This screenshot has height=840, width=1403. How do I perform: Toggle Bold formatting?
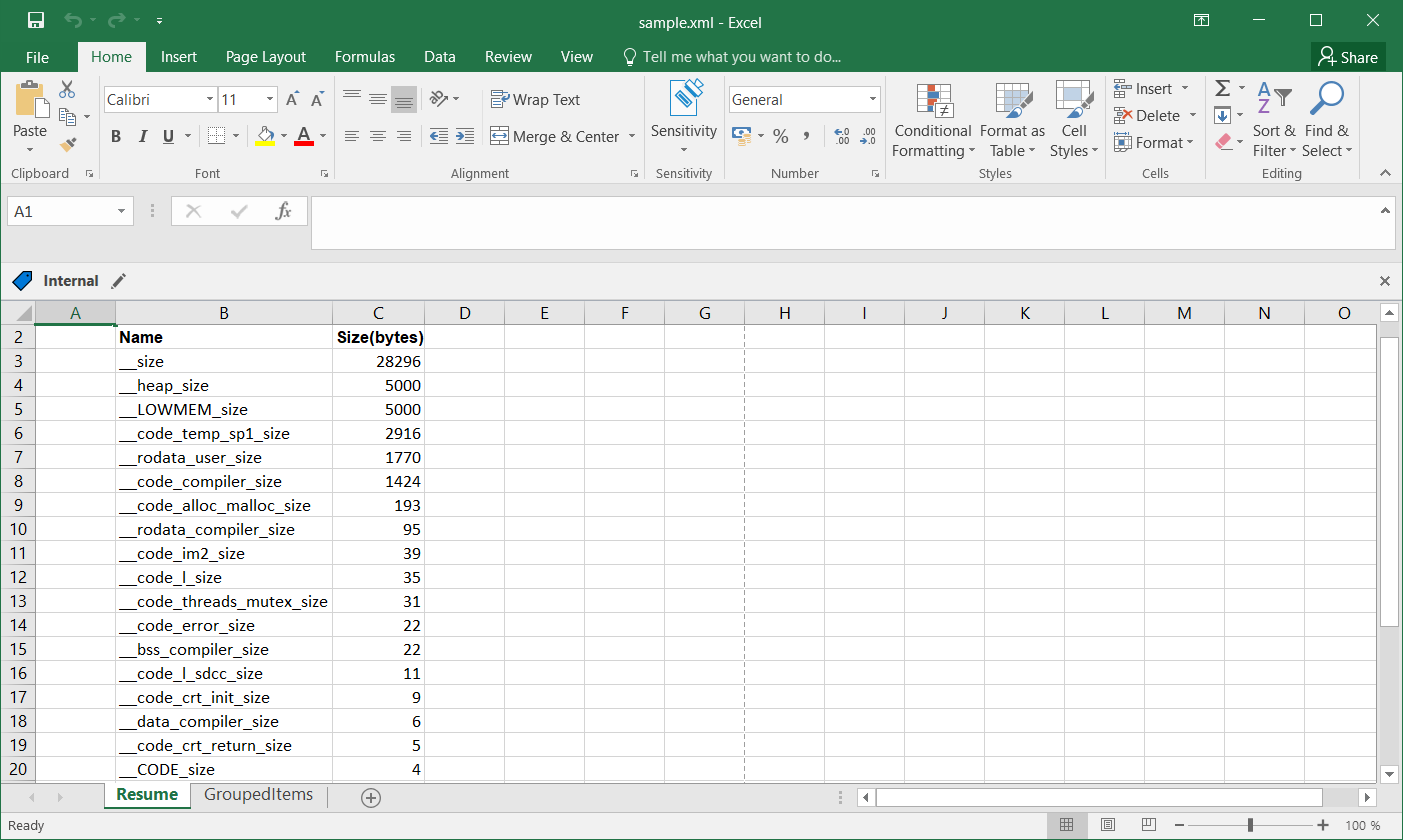point(116,136)
